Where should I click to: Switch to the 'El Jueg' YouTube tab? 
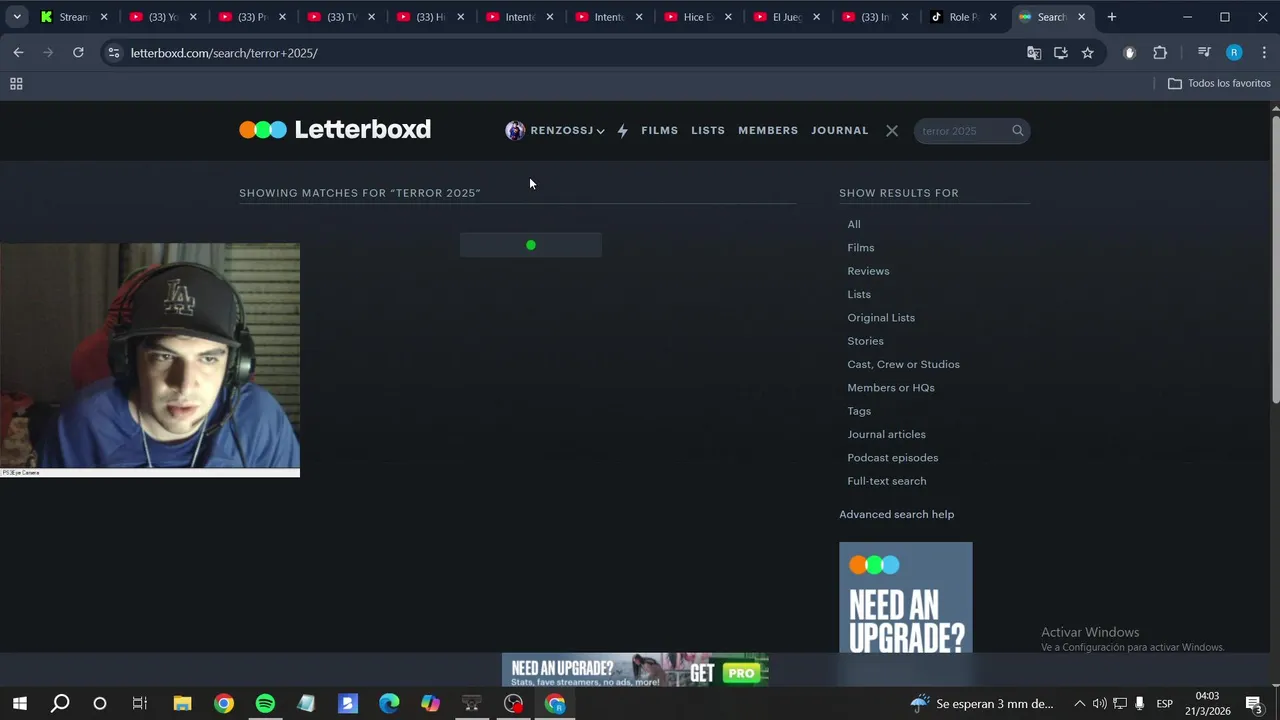(787, 17)
